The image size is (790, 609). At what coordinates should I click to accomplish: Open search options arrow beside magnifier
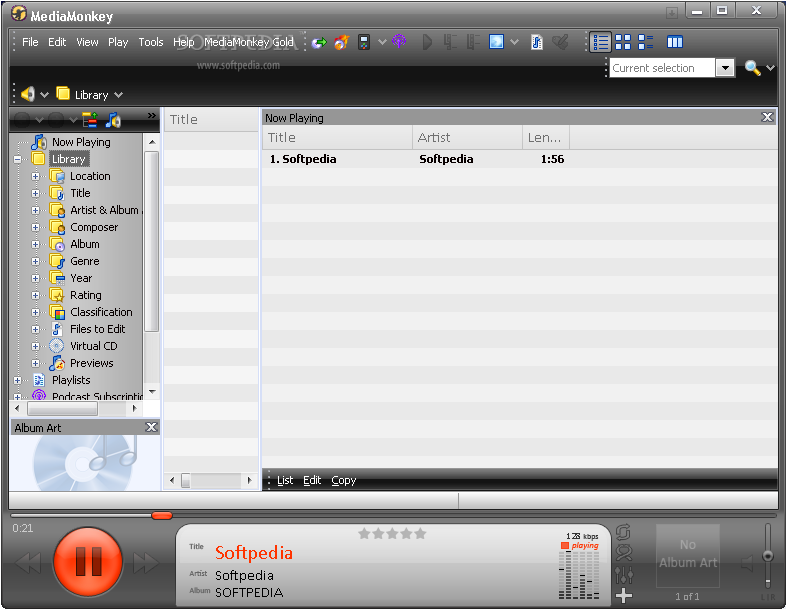click(770, 67)
